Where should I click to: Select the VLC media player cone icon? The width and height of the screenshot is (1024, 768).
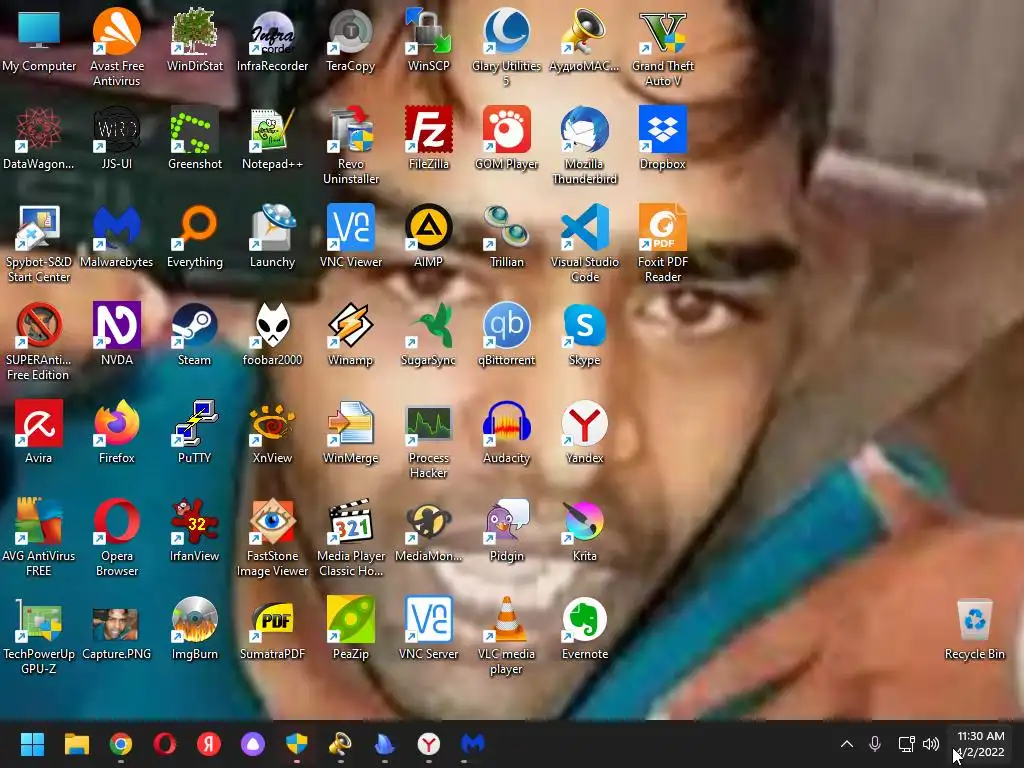coord(506,618)
